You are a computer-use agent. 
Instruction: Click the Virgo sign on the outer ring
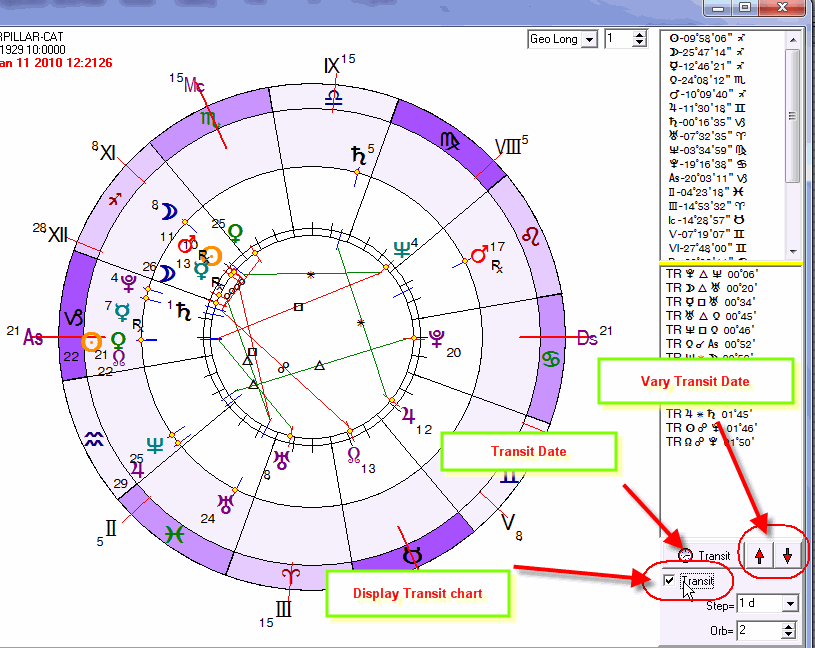(x=452, y=141)
